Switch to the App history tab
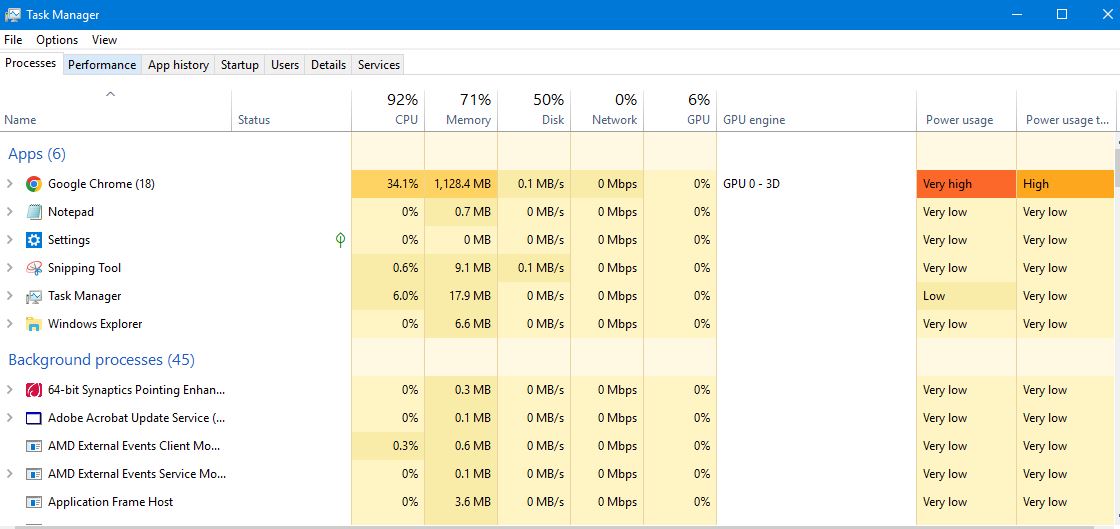The image size is (1120, 529). point(179,65)
